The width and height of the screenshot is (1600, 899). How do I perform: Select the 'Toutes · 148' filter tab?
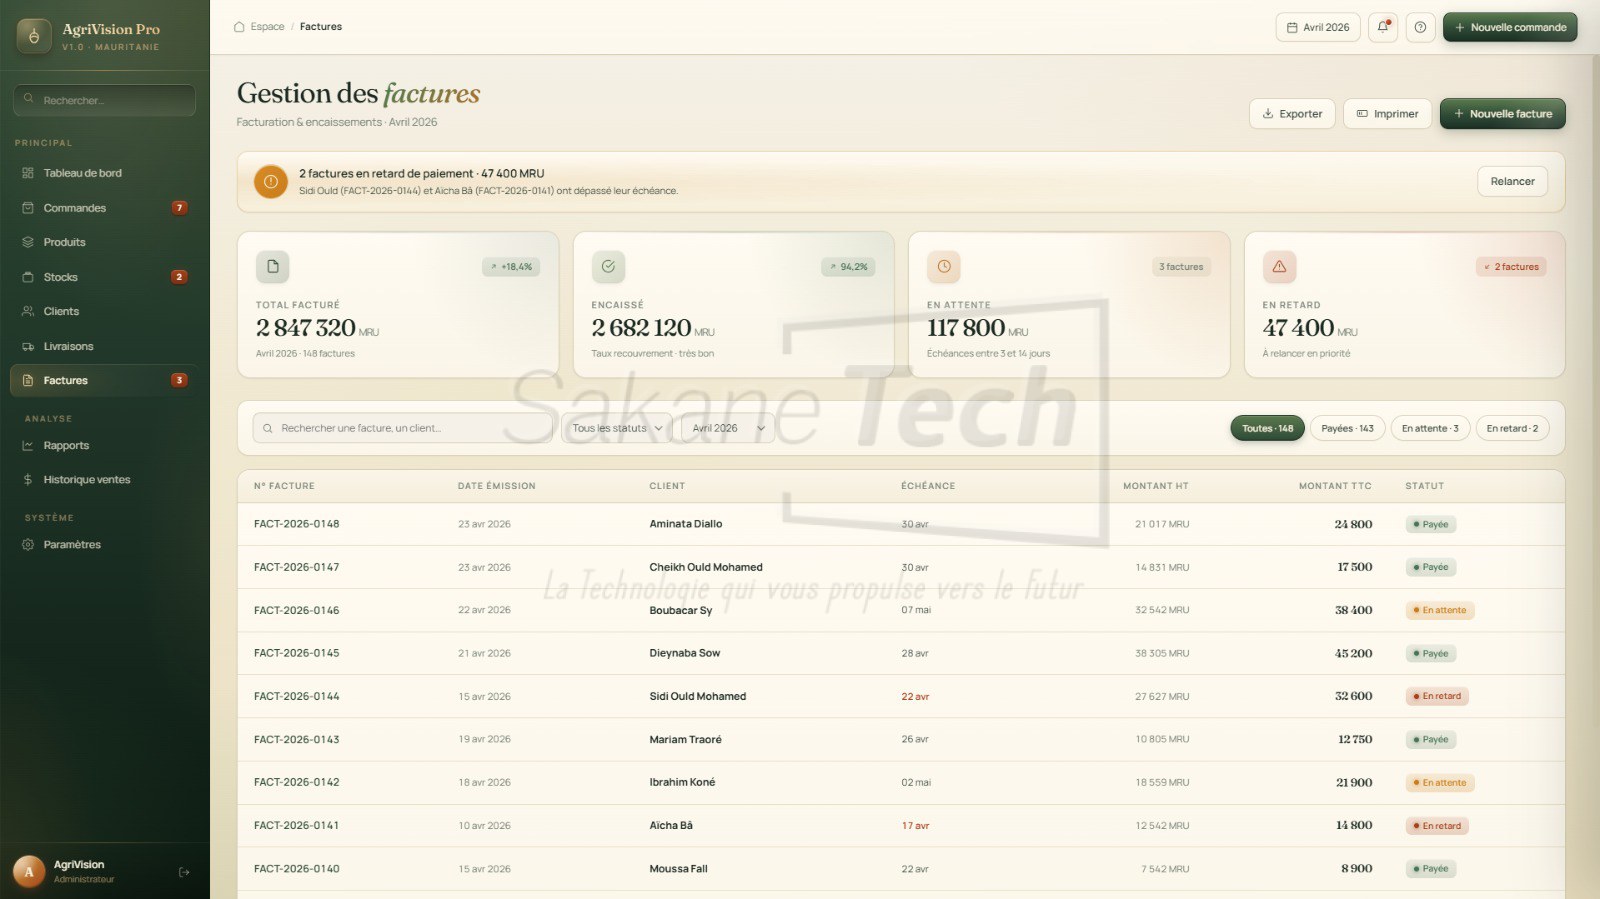(x=1267, y=428)
